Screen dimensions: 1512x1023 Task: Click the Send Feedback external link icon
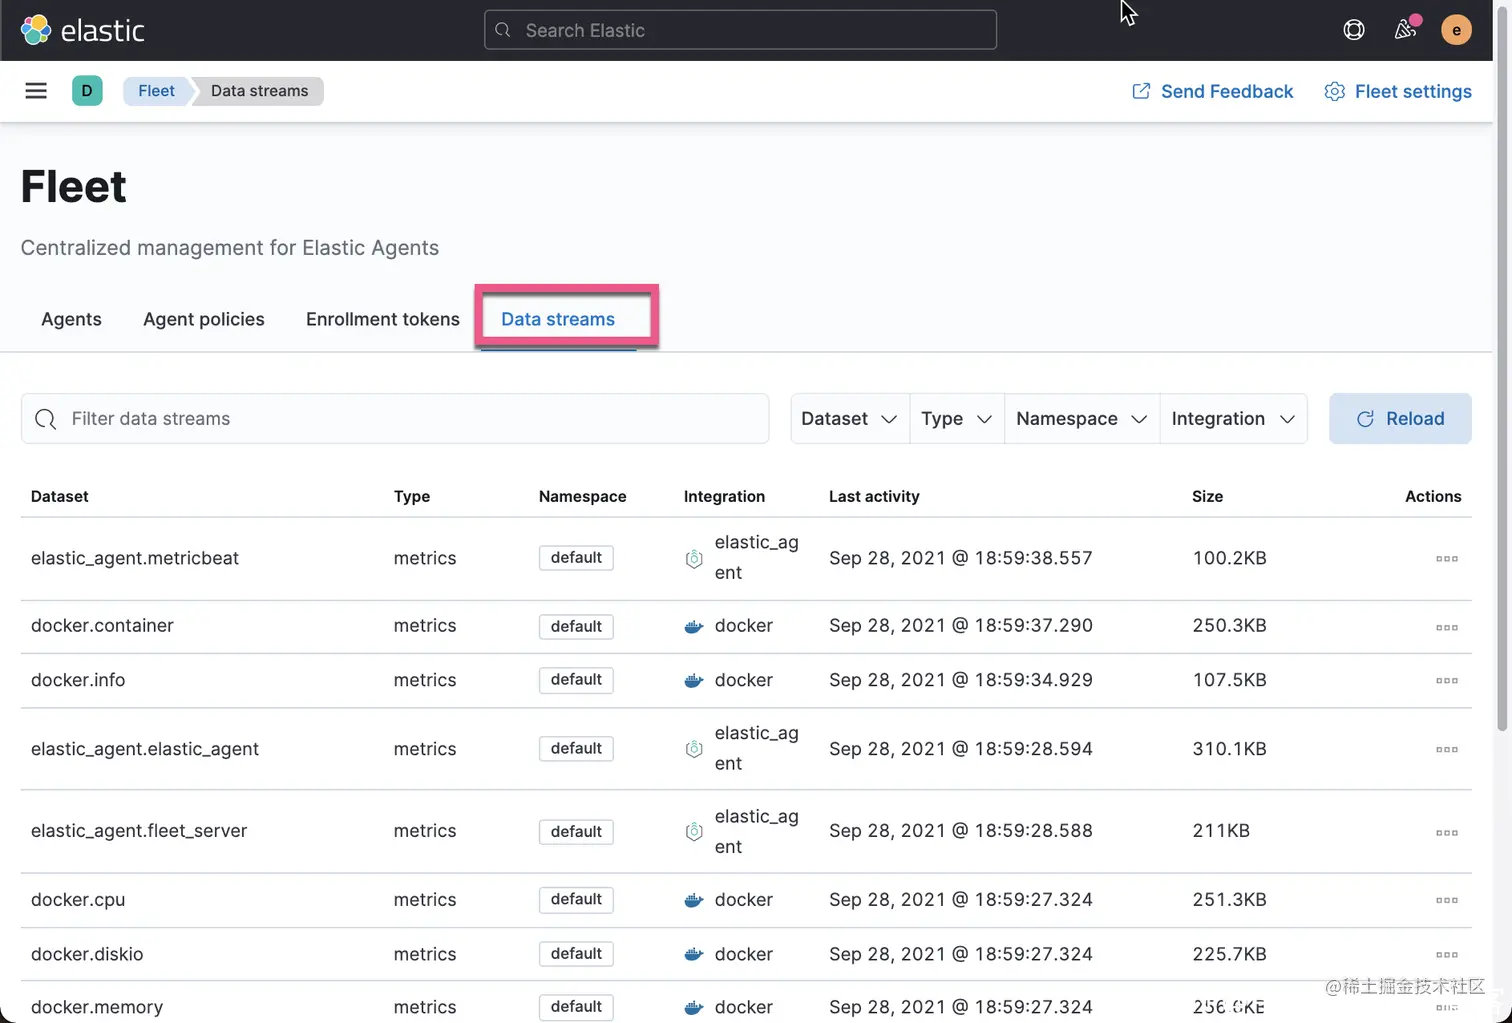[1141, 92]
